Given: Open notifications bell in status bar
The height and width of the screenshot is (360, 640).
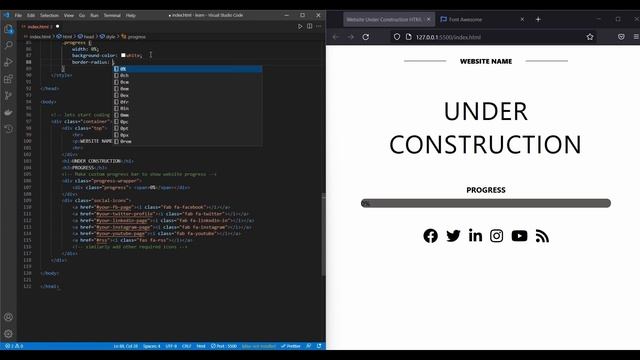Looking at the screenshot, I should tap(319, 346).
